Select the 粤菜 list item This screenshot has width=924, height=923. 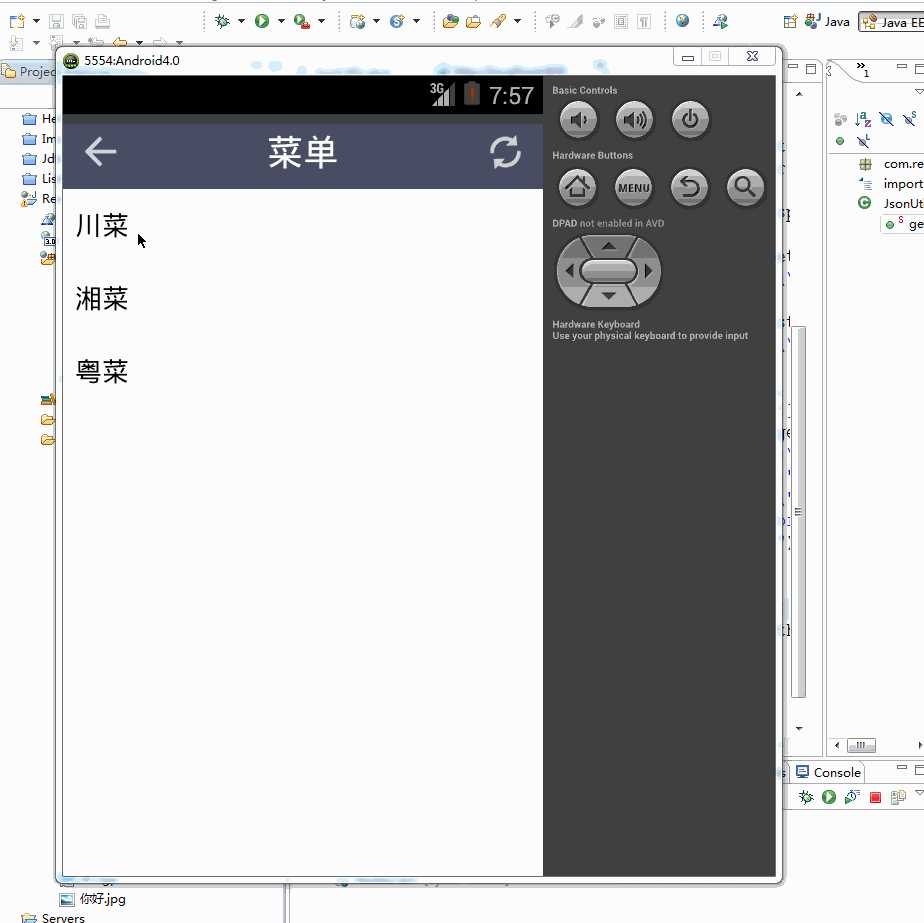pyautogui.click(x=302, y=372)
